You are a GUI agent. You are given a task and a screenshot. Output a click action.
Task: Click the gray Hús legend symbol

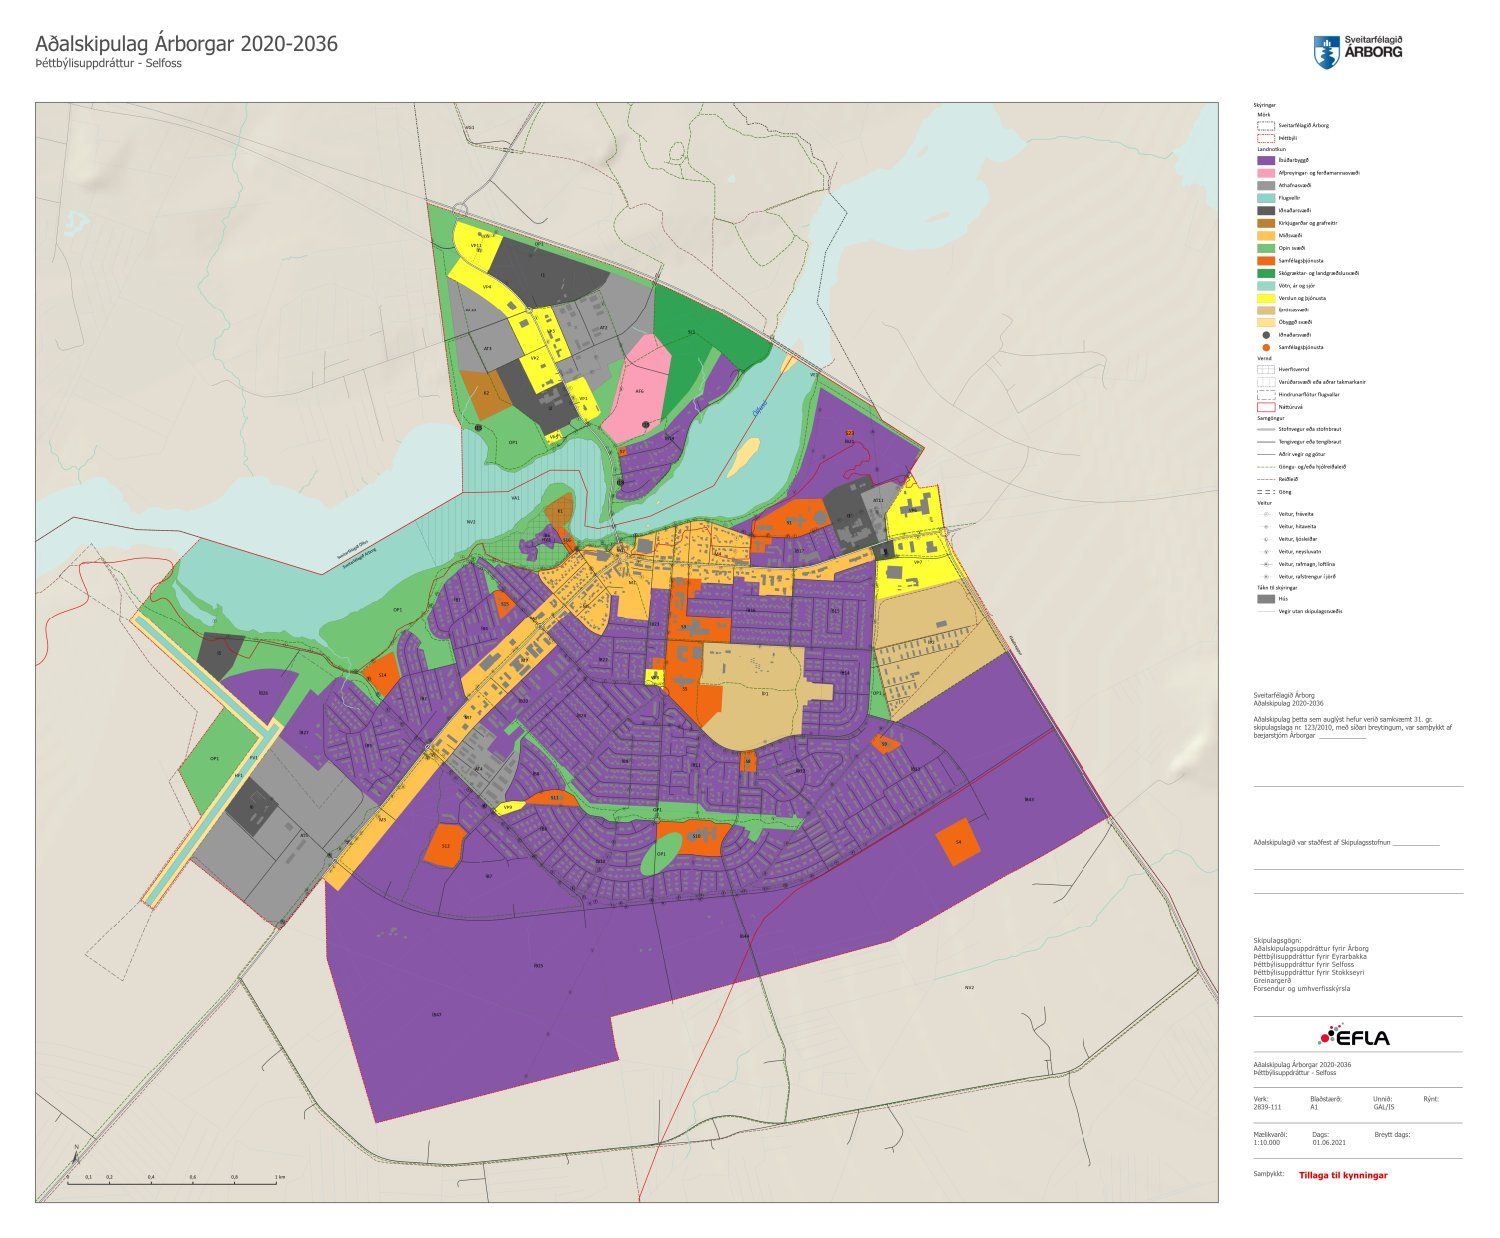click(1266, 598)
